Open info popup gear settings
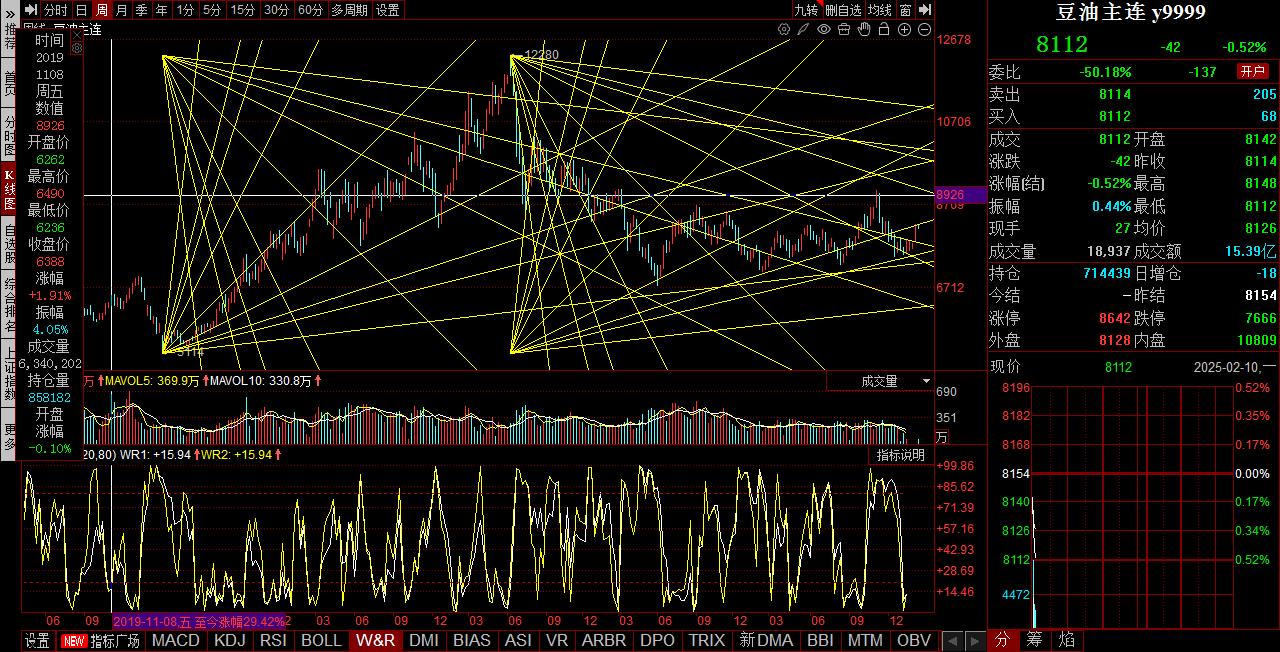 pos(77,46)
